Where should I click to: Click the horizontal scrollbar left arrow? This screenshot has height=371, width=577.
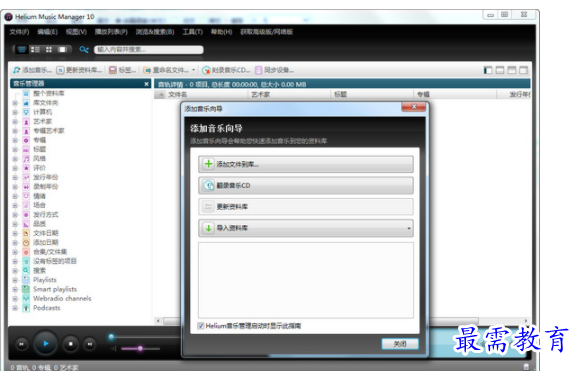[158, 321]
